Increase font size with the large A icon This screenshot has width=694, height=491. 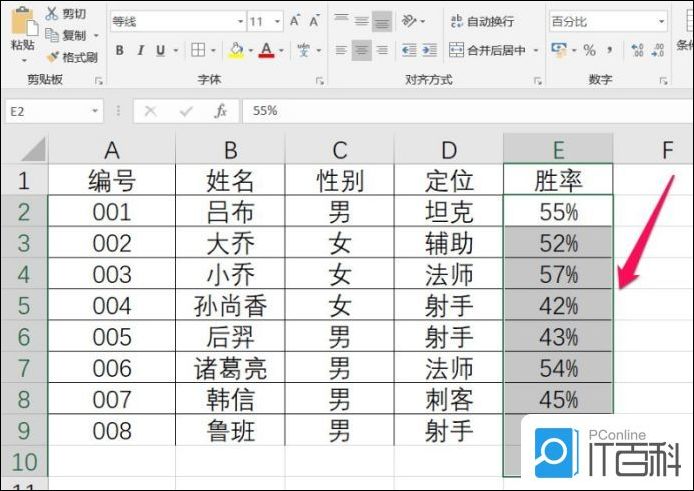point(295,21)
